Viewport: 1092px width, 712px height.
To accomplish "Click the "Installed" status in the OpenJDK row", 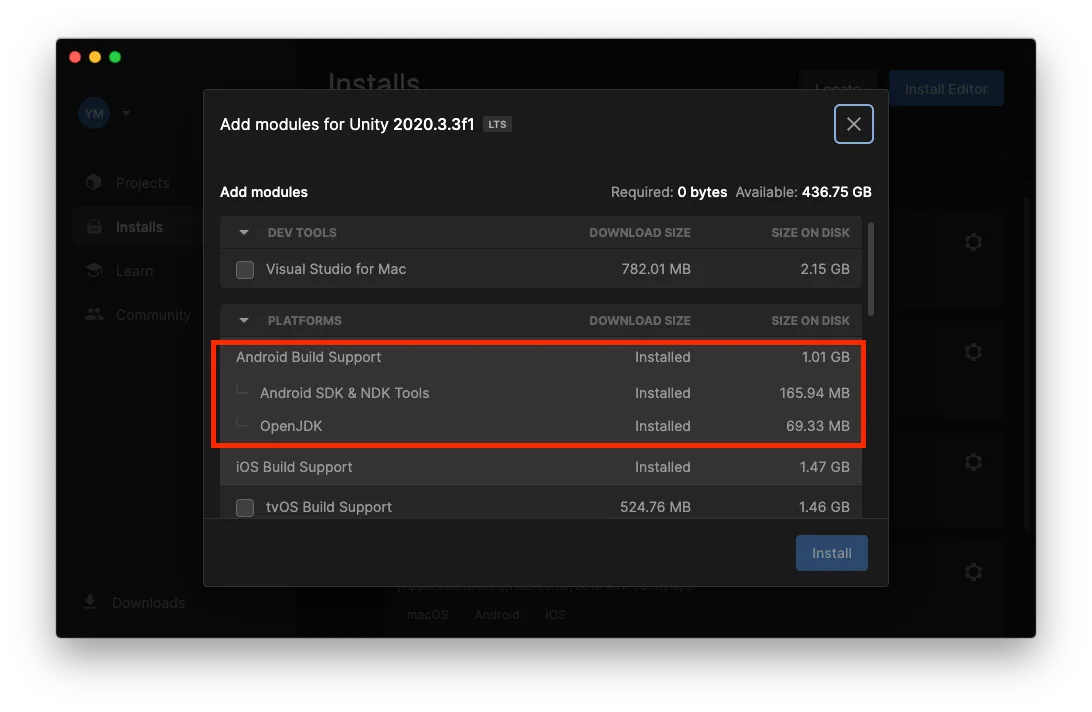I will 662,426.
